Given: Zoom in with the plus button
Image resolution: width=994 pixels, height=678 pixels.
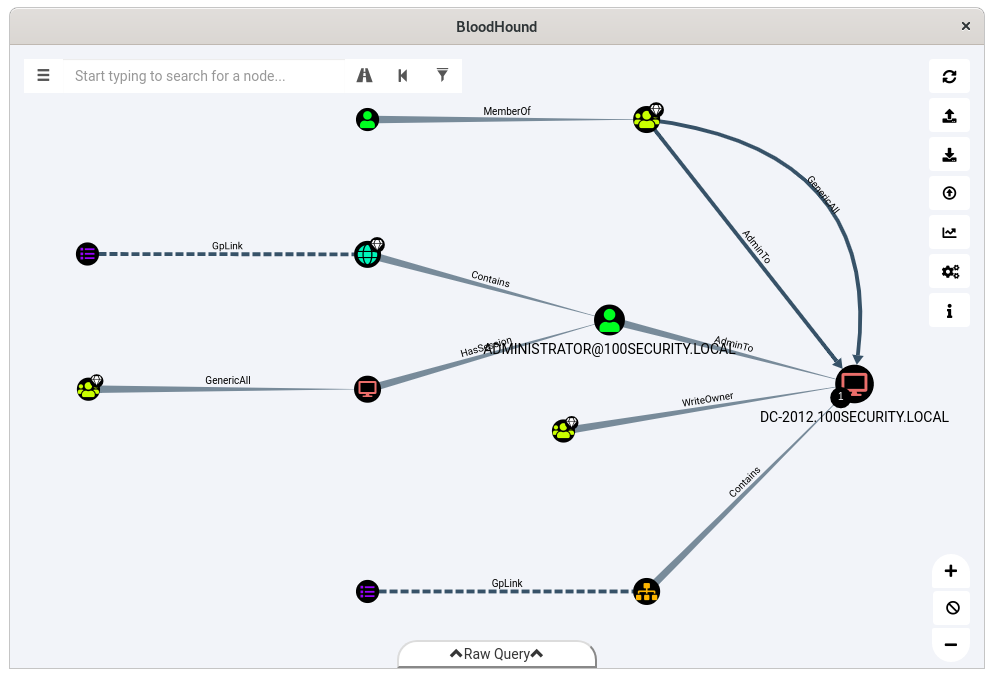Looking at the screenshot, I should [x=950, y=571].
